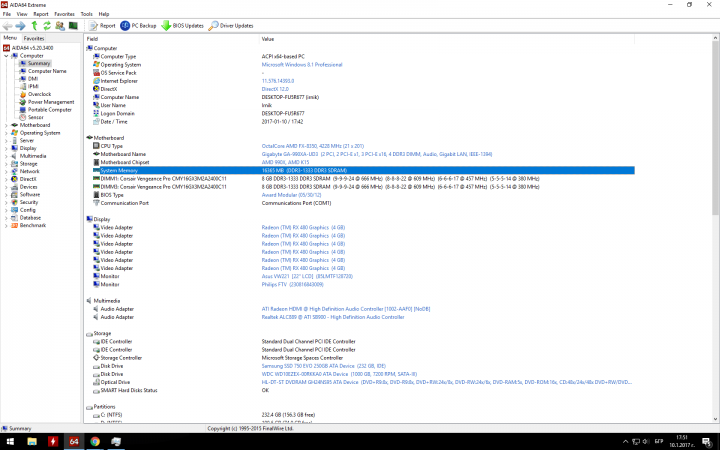Screen dimensions: 720x450
Task: Open Chrome from the taskbar
Action: coord(95,441)
